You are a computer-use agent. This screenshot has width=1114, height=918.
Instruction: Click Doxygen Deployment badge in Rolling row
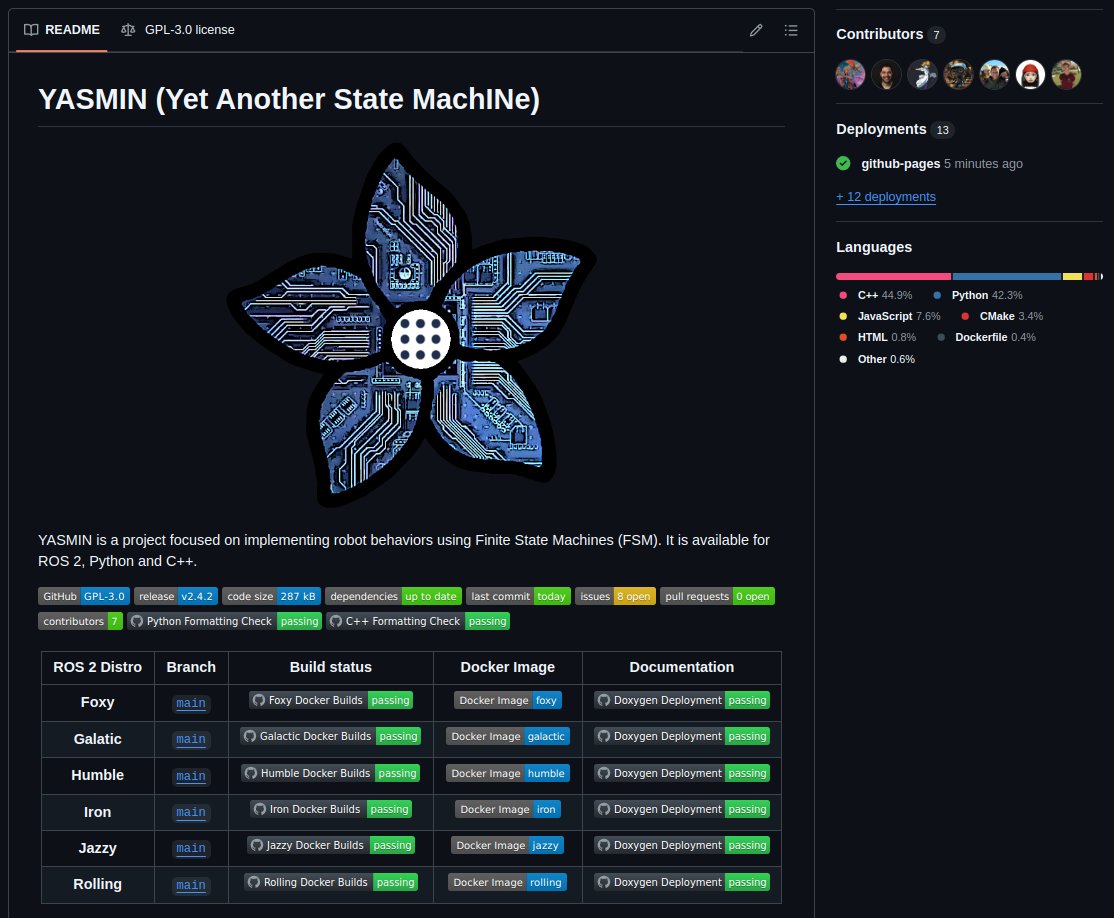[x=682, y=882]
